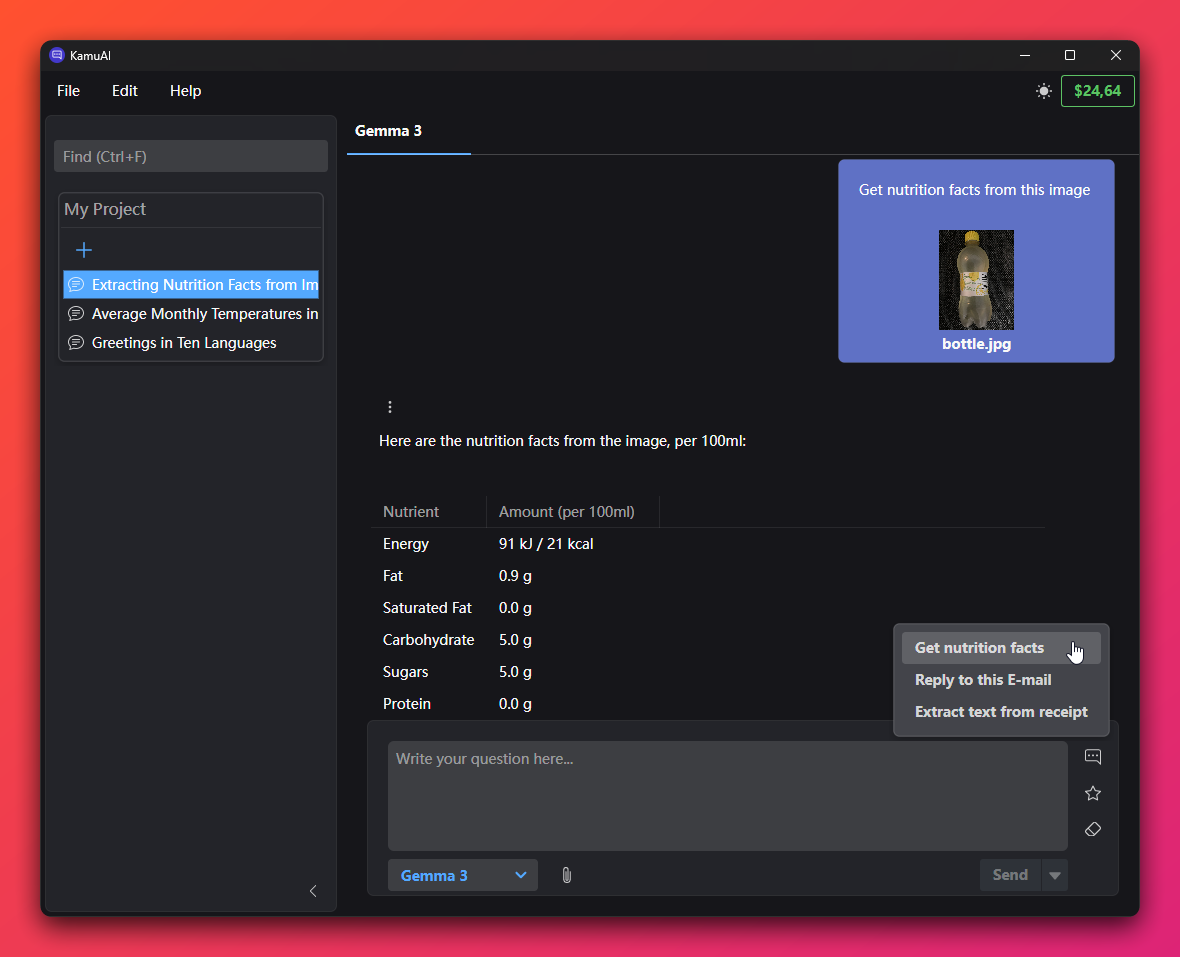The width and height of the screenshot is (1180, 957).
Task: Click chat bubble icon beside Average Monthly Temperatures
Action: [76, 314]
